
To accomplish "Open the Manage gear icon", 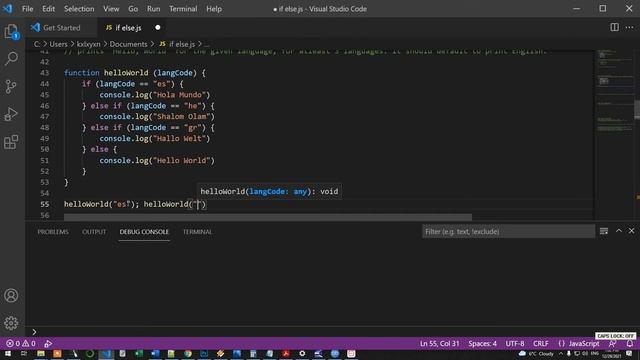I will coord(11,323).
